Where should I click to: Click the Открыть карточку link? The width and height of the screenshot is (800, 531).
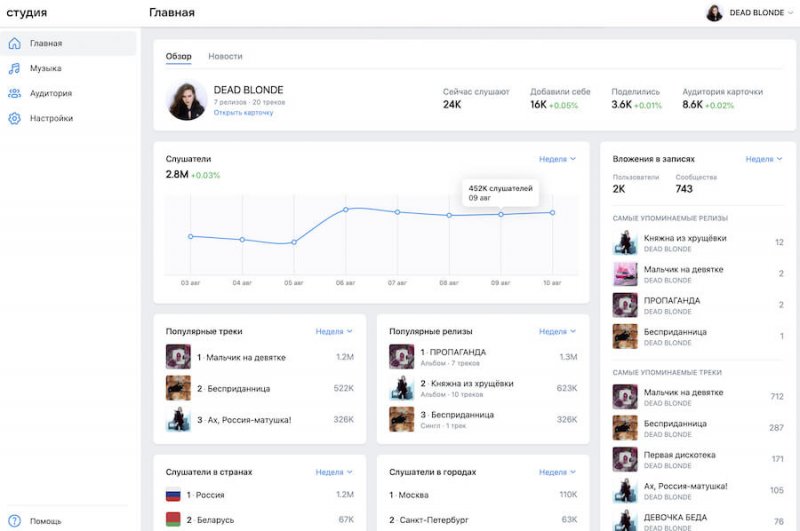pyautogui.click(x=243, y=113)
